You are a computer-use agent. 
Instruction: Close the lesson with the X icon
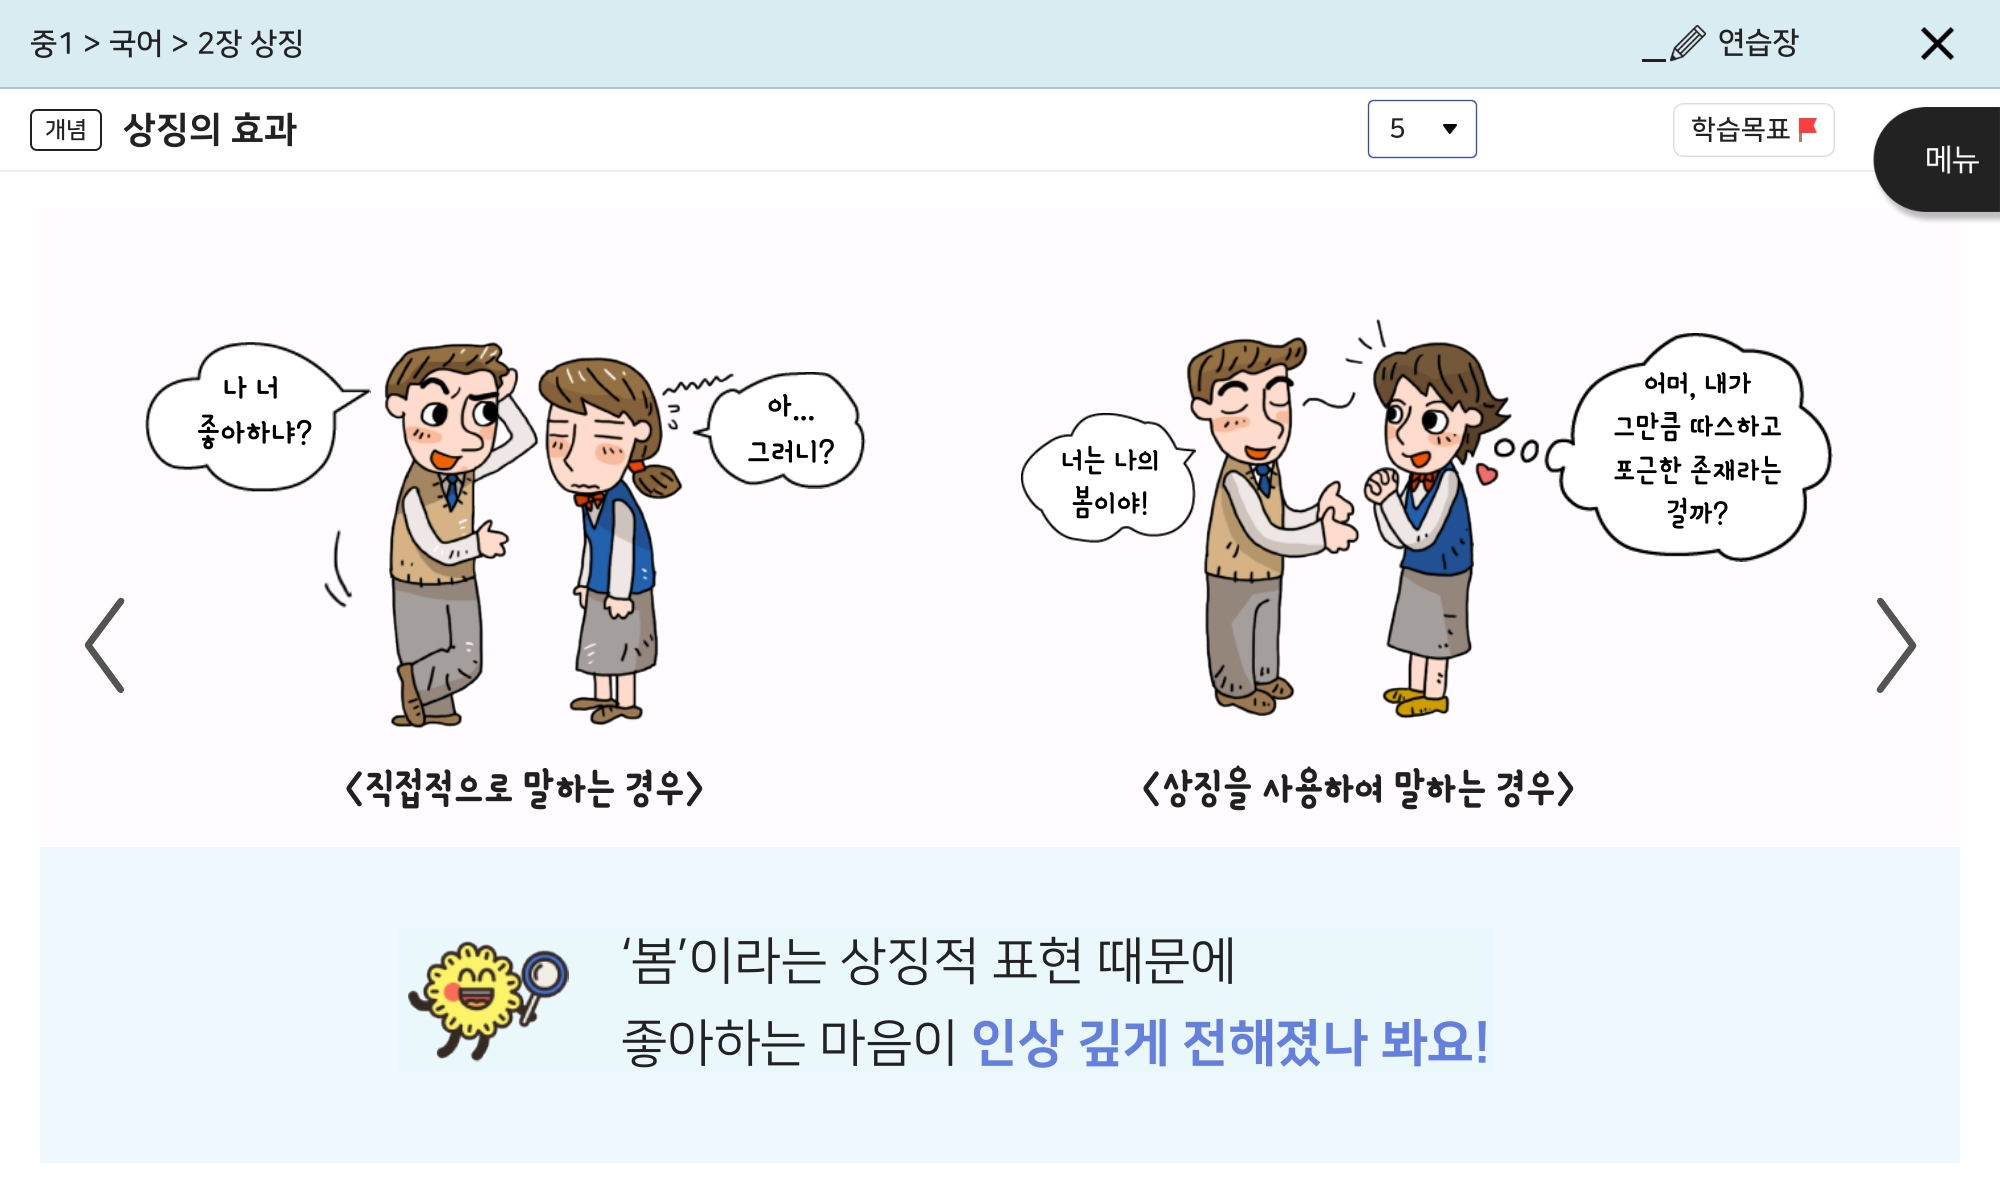tap(1937, 44)
